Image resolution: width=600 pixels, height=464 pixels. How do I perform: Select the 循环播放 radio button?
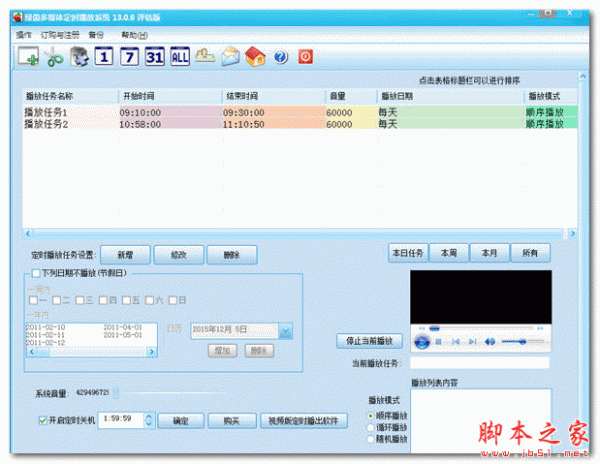[x=370, y=427]
